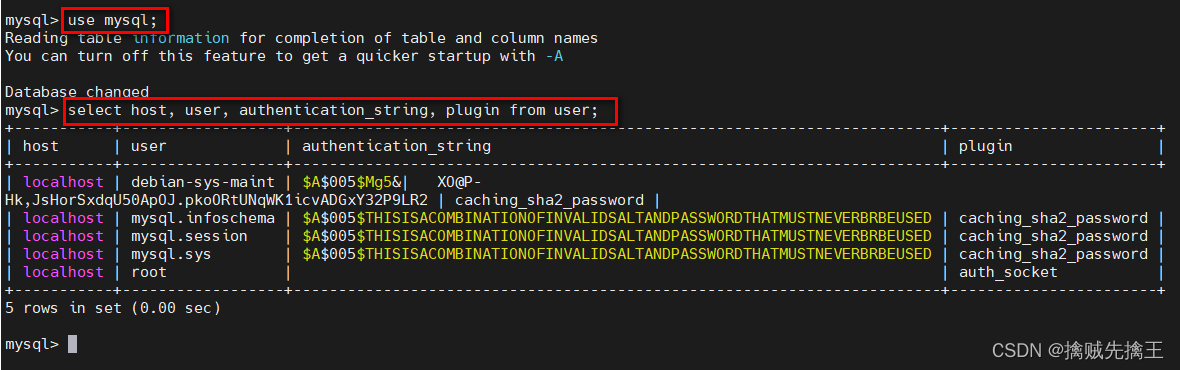Click the 'plugin' column header
The width and height of the screenshot is (1180, 370).
point(986,147)
